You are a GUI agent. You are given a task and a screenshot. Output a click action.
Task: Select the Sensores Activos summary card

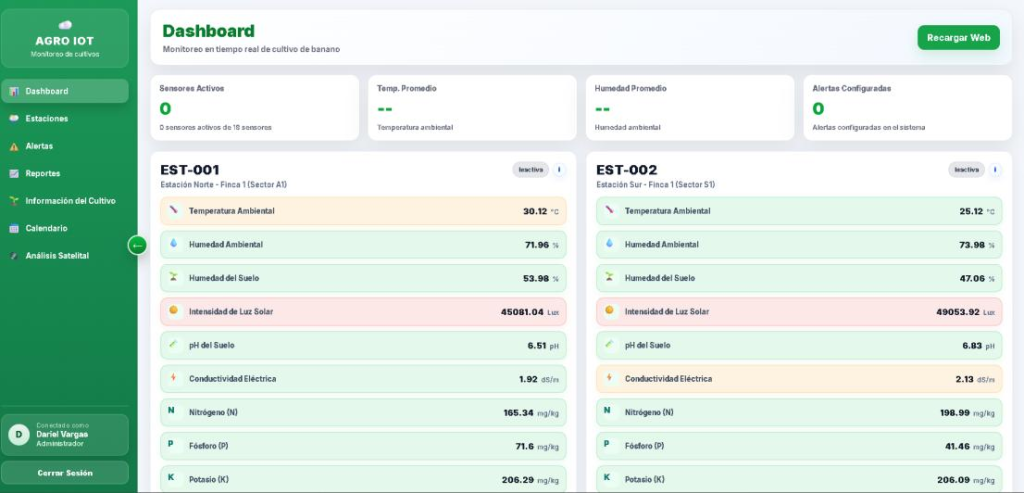coord(255,108)
